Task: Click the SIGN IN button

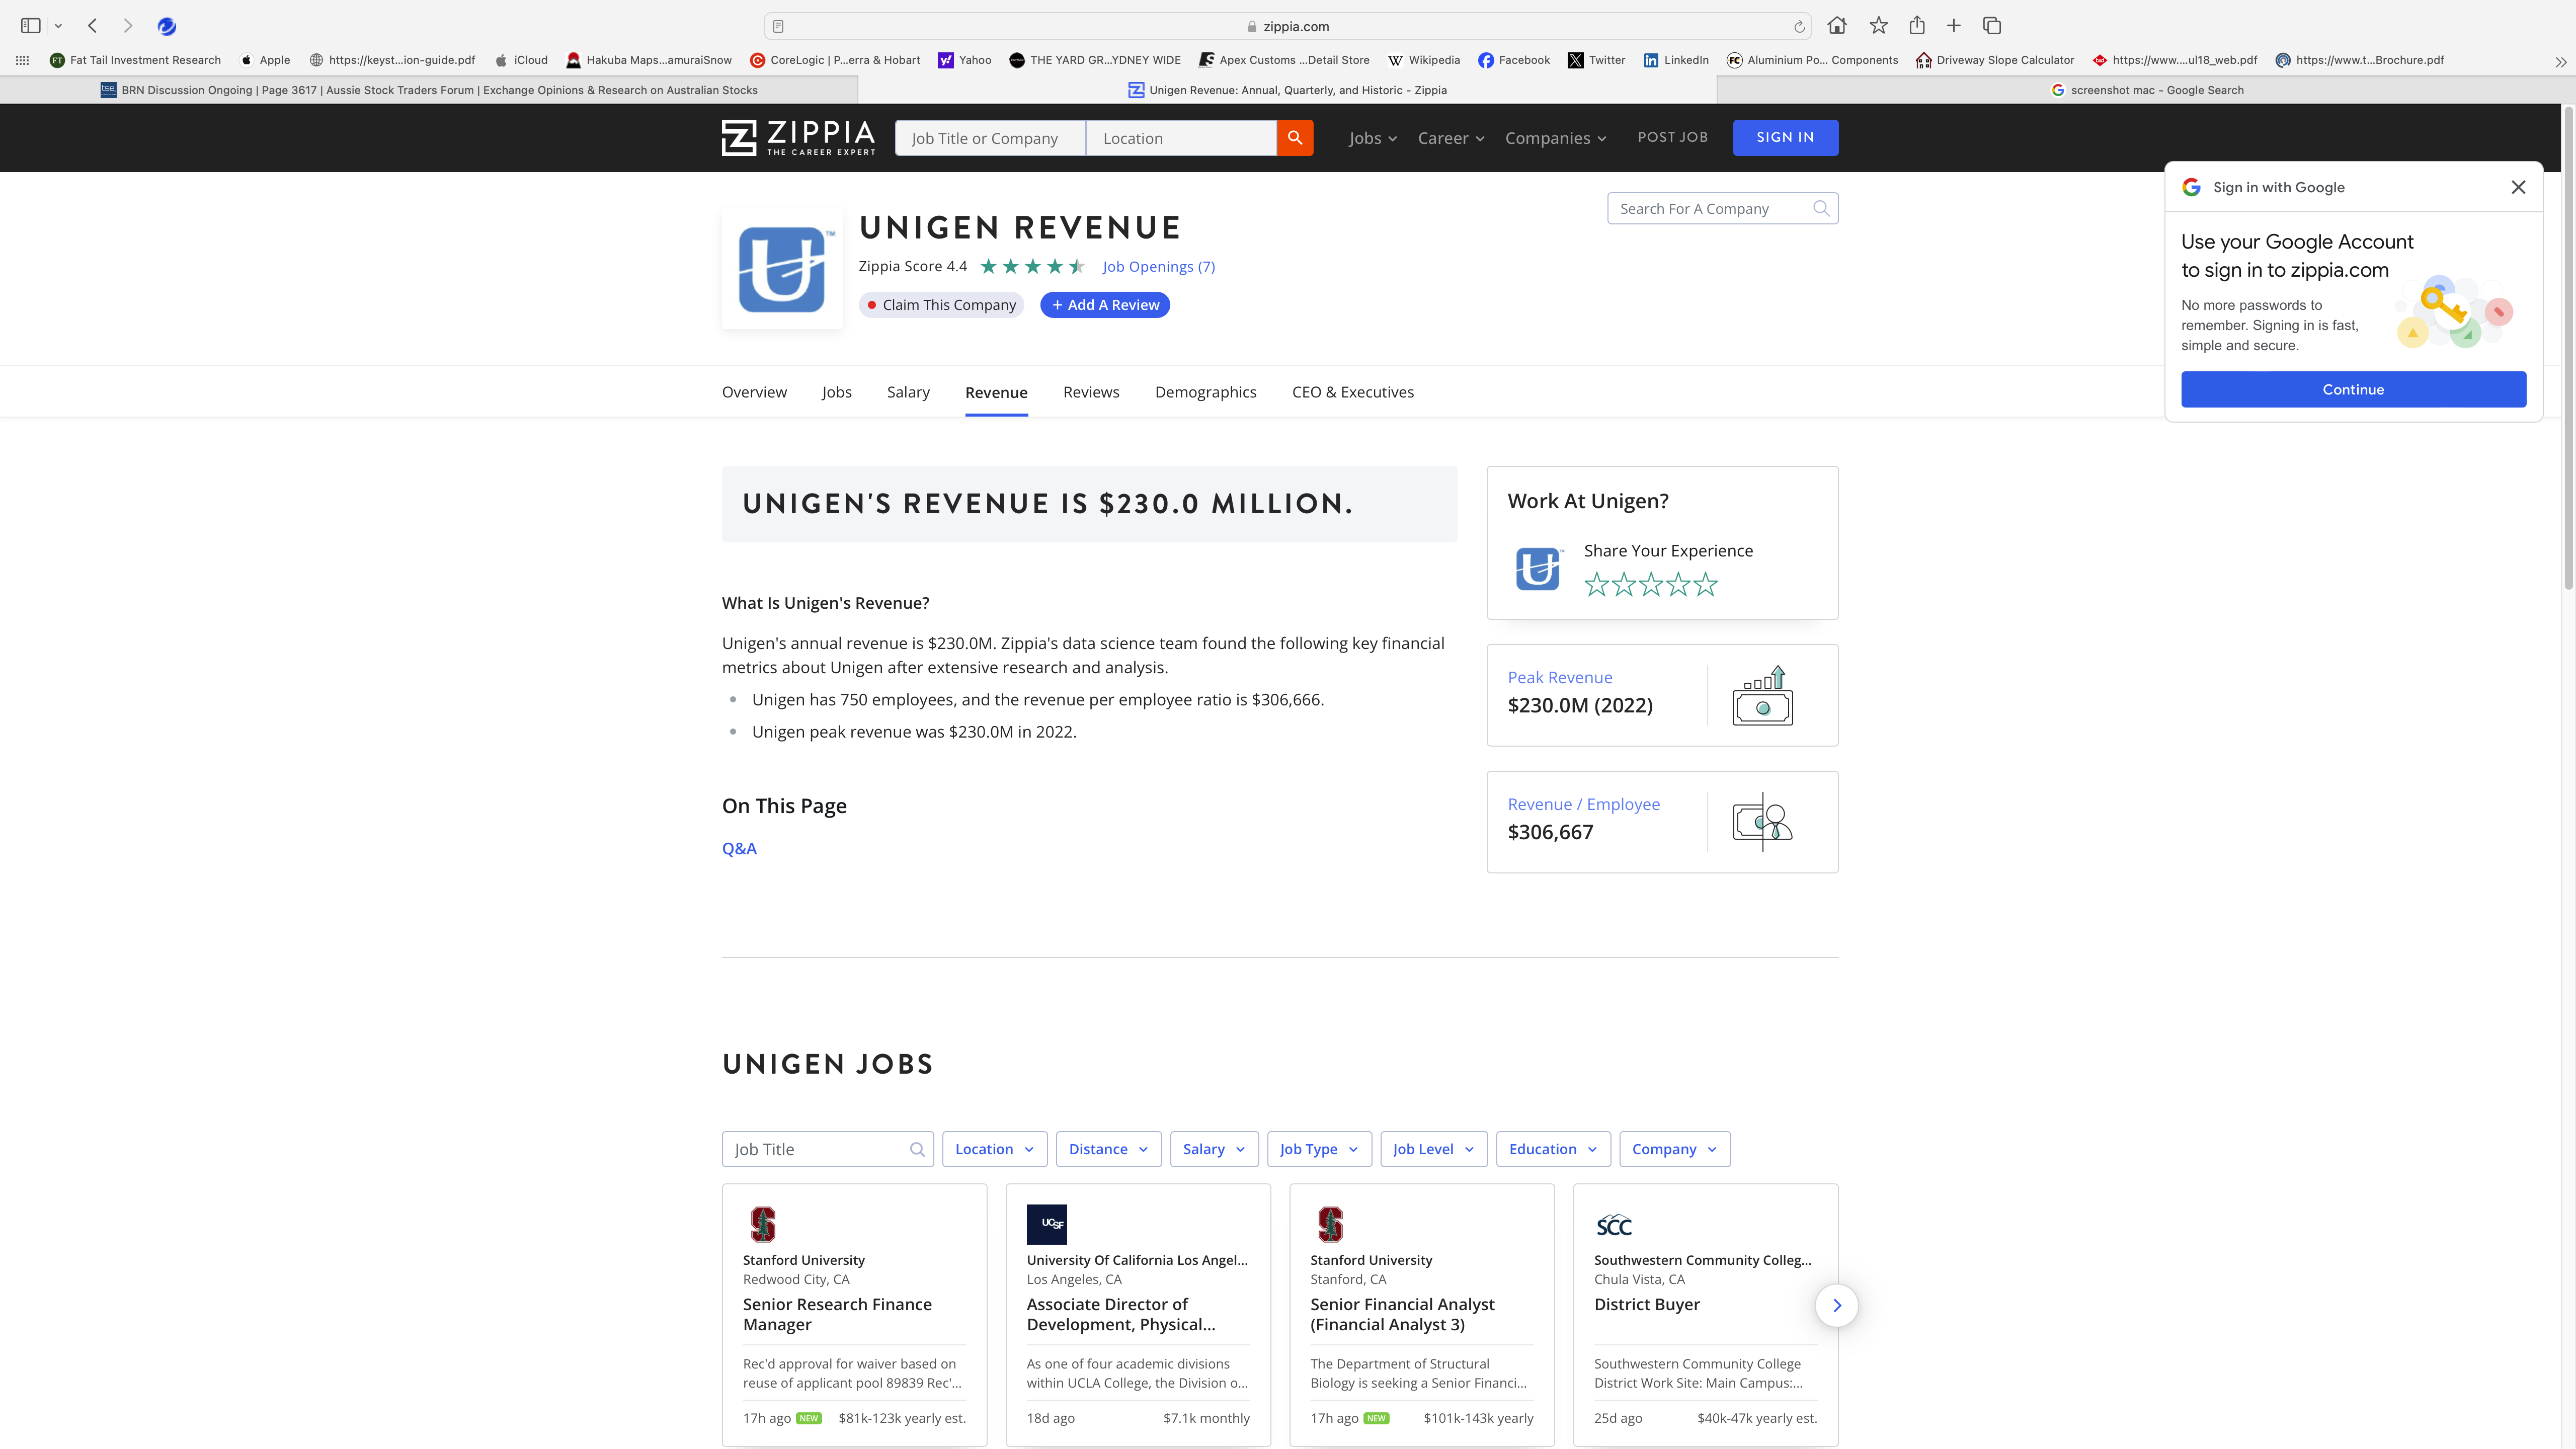Action: (1785, 138)
